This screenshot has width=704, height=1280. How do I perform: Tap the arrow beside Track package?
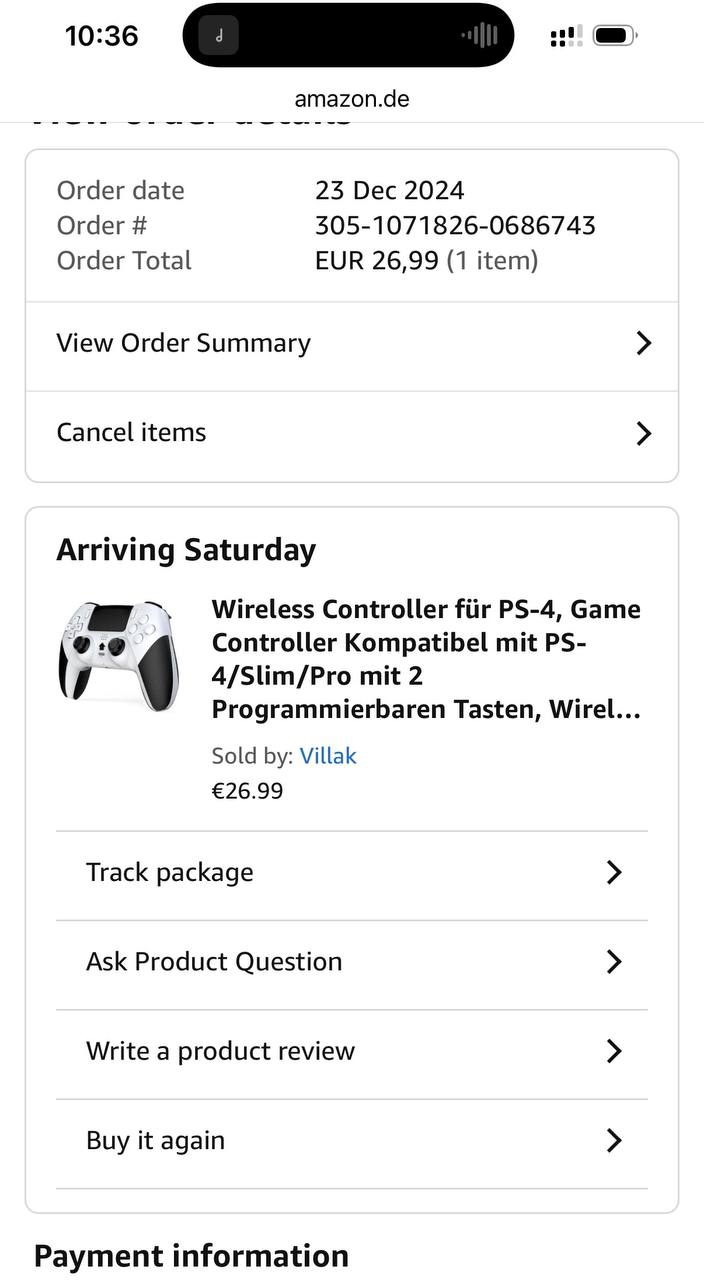[x=614, y=872]
